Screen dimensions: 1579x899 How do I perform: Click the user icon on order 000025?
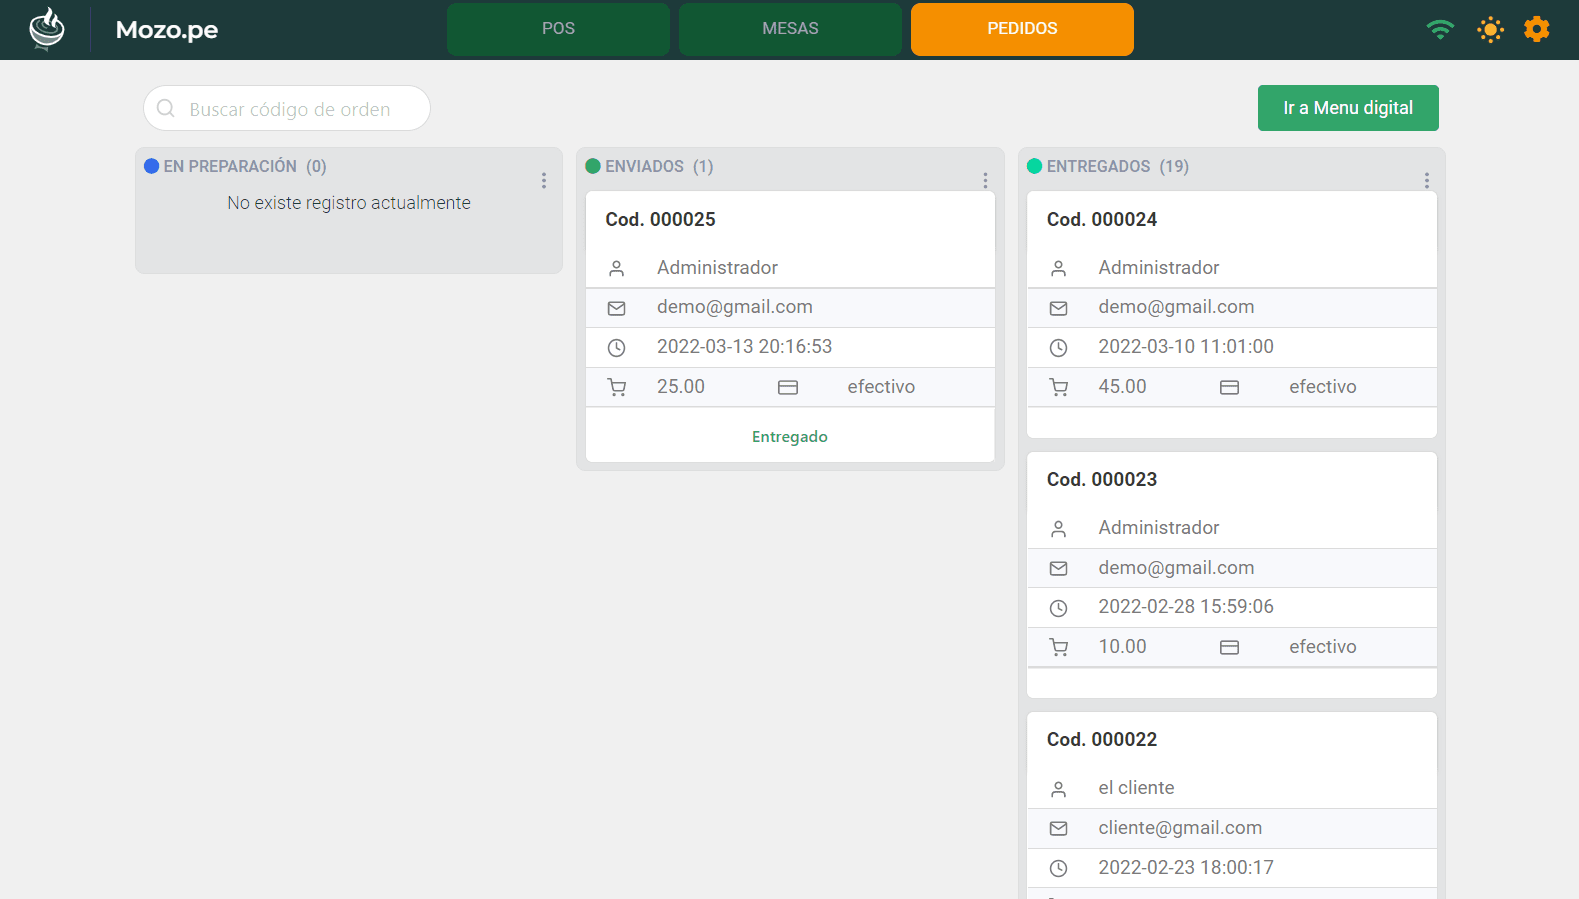point(617,268)
